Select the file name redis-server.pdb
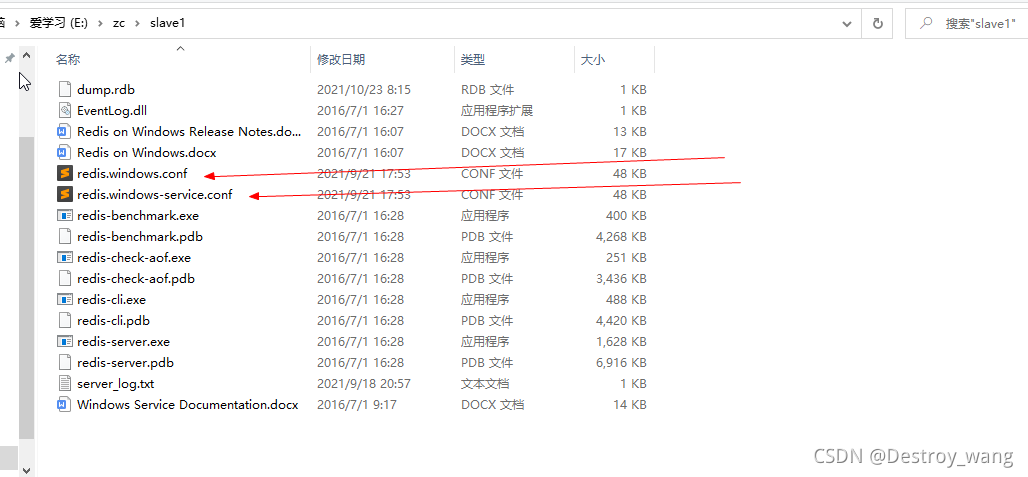1028x477 pixels. coord(125,362)
